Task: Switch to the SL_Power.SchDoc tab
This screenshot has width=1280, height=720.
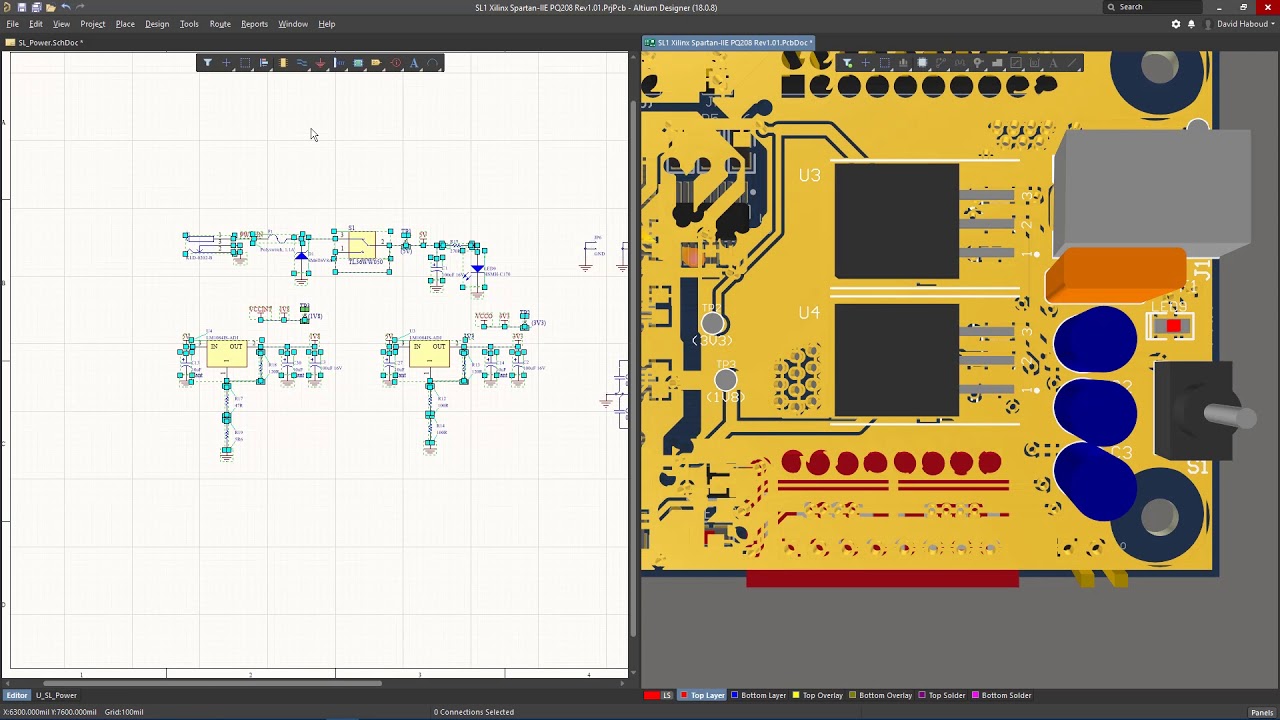Action: coord(46,43)
